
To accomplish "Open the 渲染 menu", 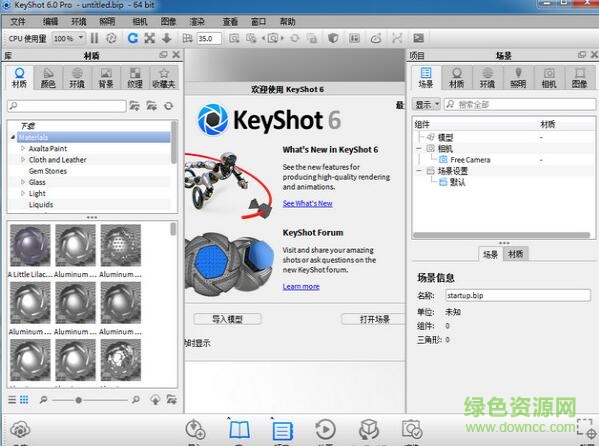I will click(x=197, y=22).
